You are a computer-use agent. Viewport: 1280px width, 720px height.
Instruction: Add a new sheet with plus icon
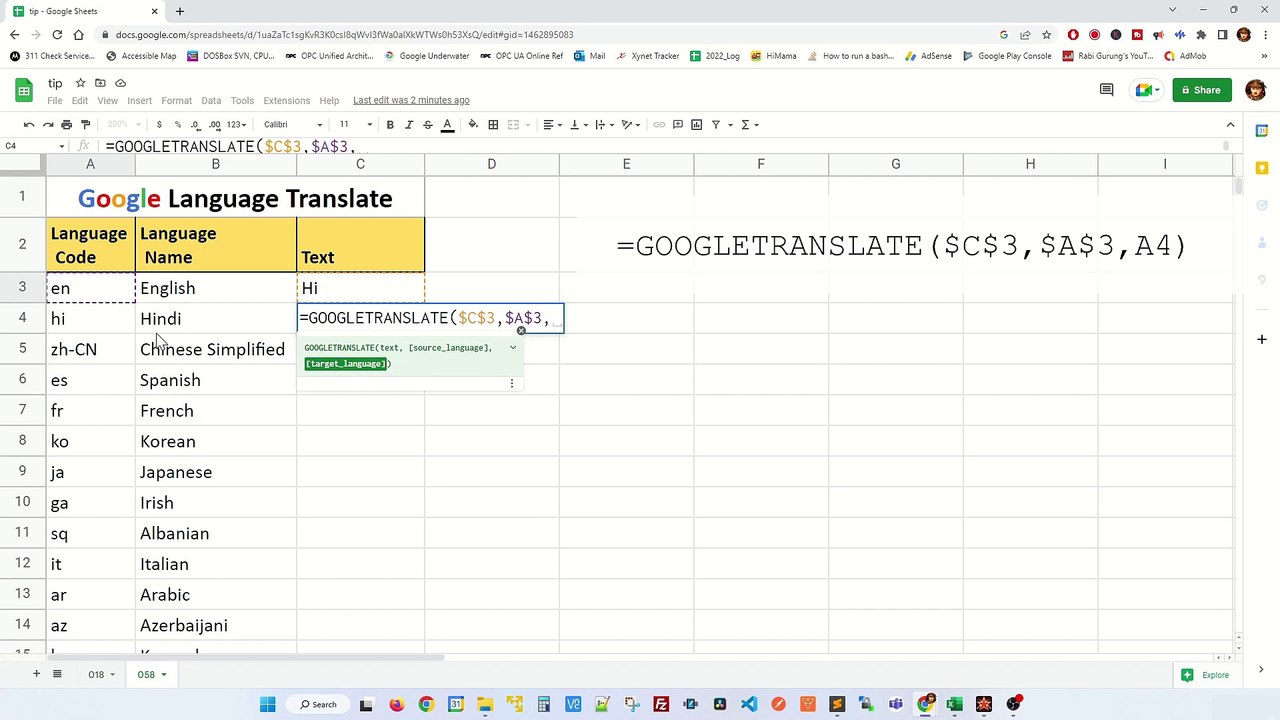pos(36,674)
